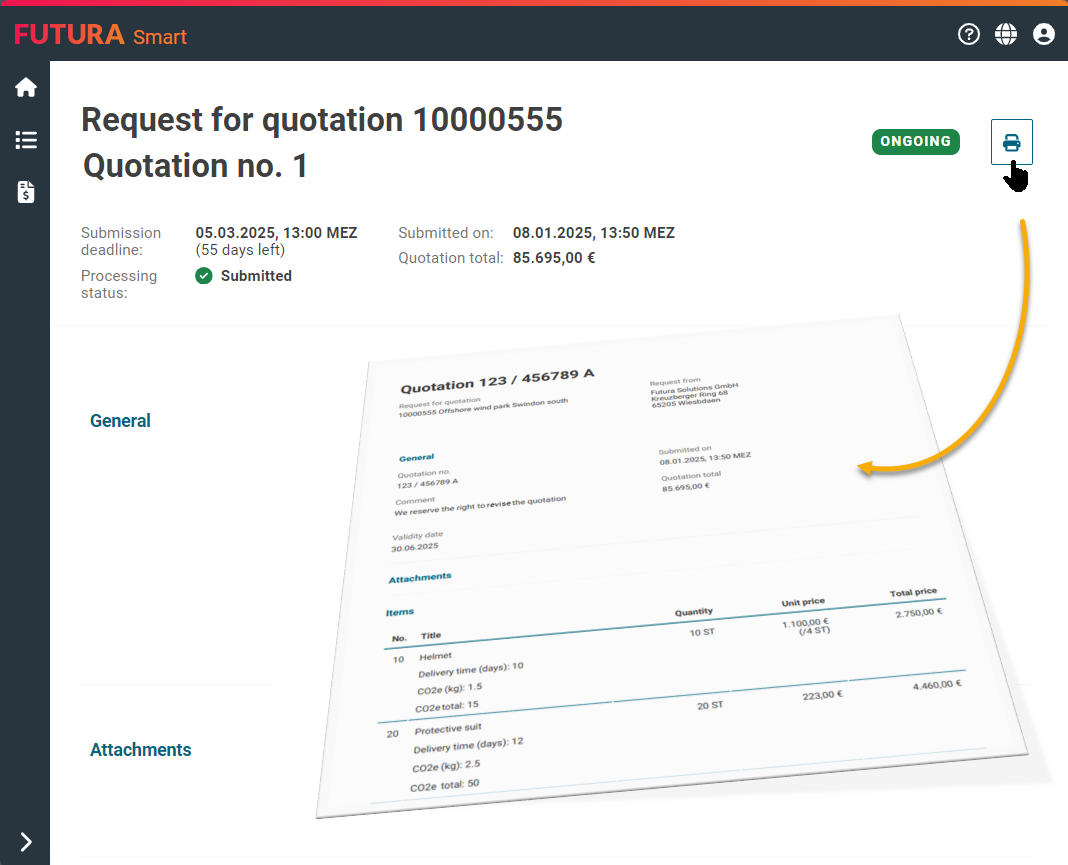Open the list view sidebar icon

pyautogui.click(x=26, y=140)
